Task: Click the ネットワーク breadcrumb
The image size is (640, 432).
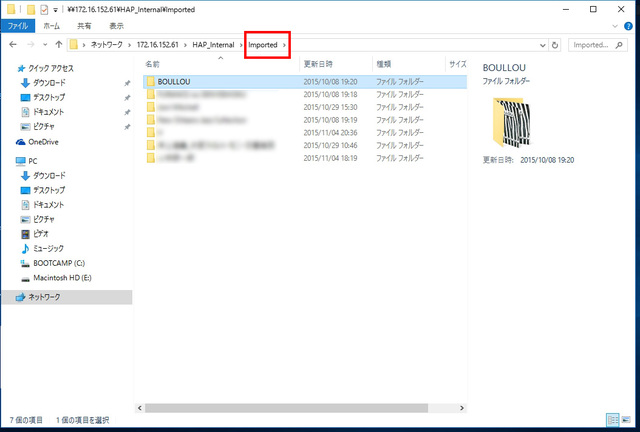Action: pos(107,45)
